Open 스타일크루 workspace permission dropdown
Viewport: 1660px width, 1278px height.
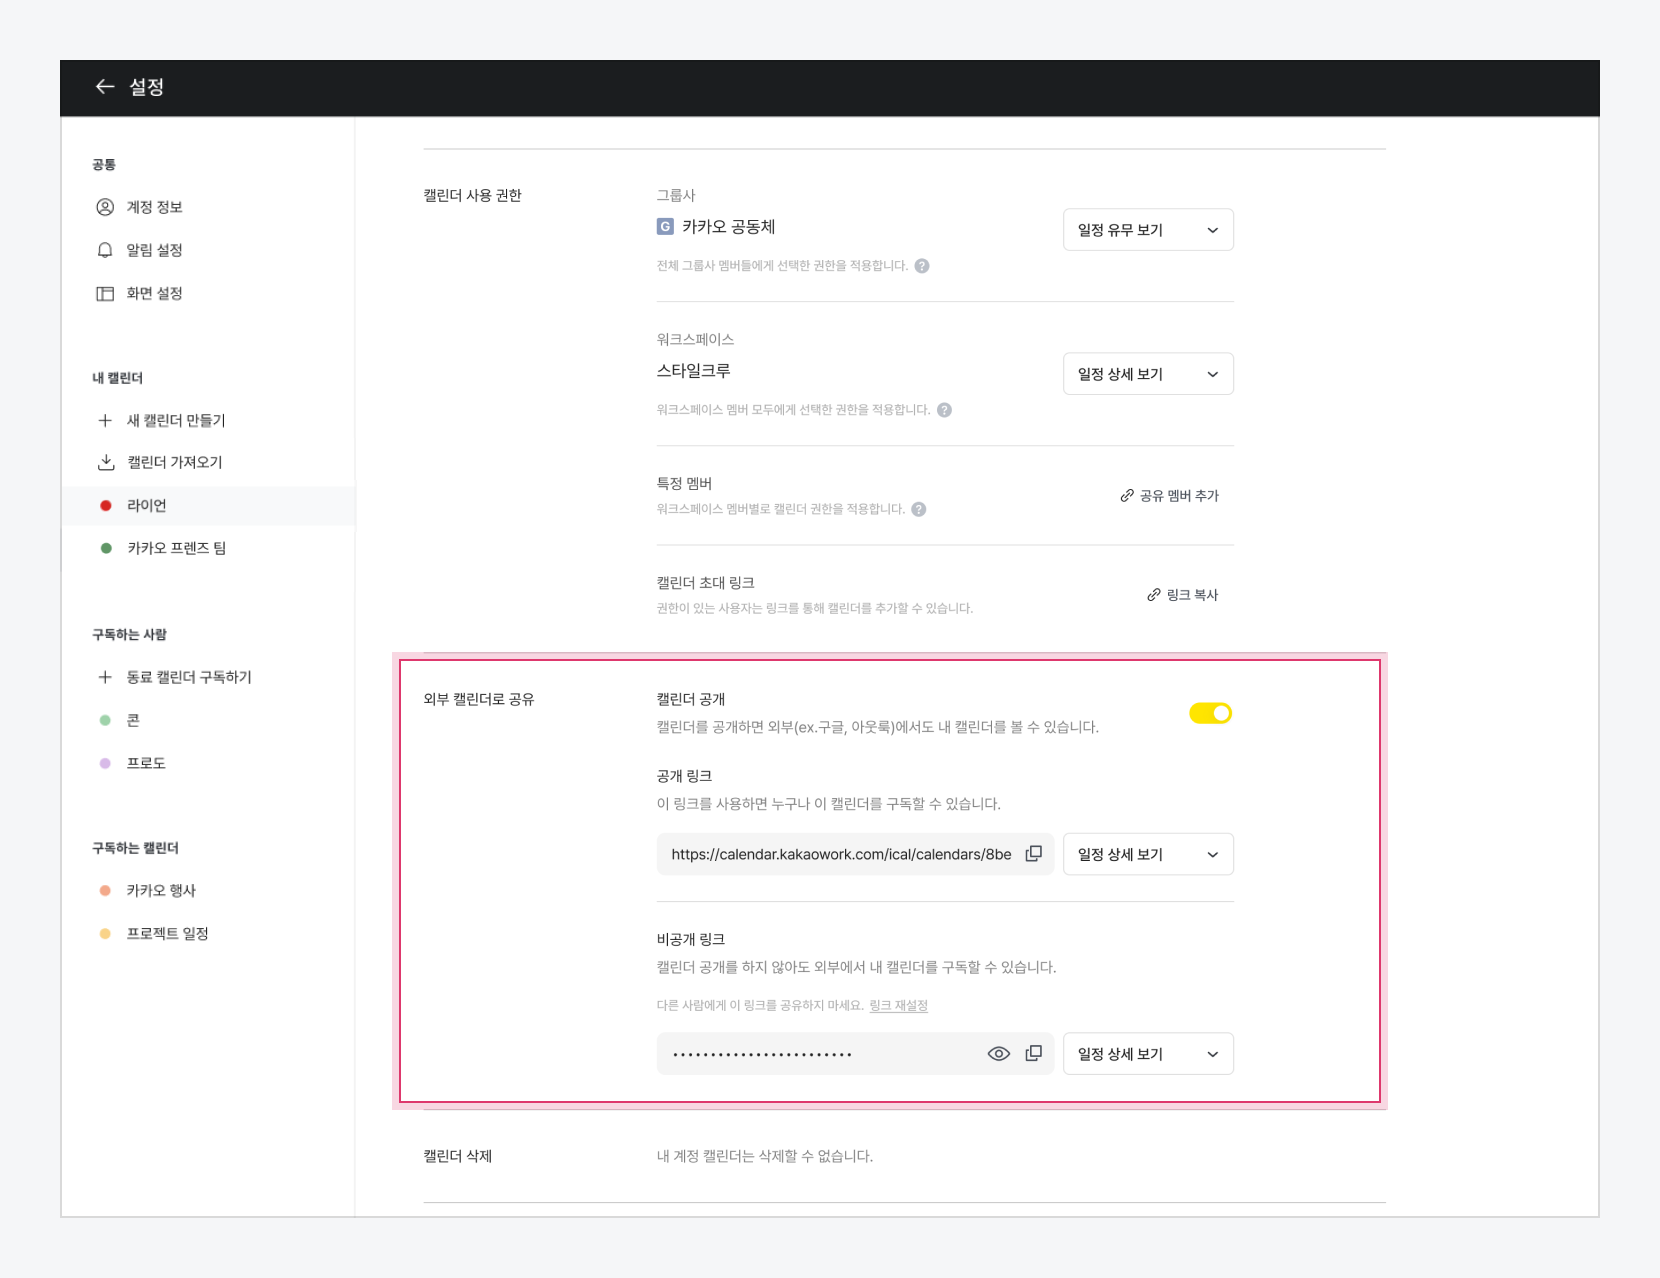[x=1147, y=374]
